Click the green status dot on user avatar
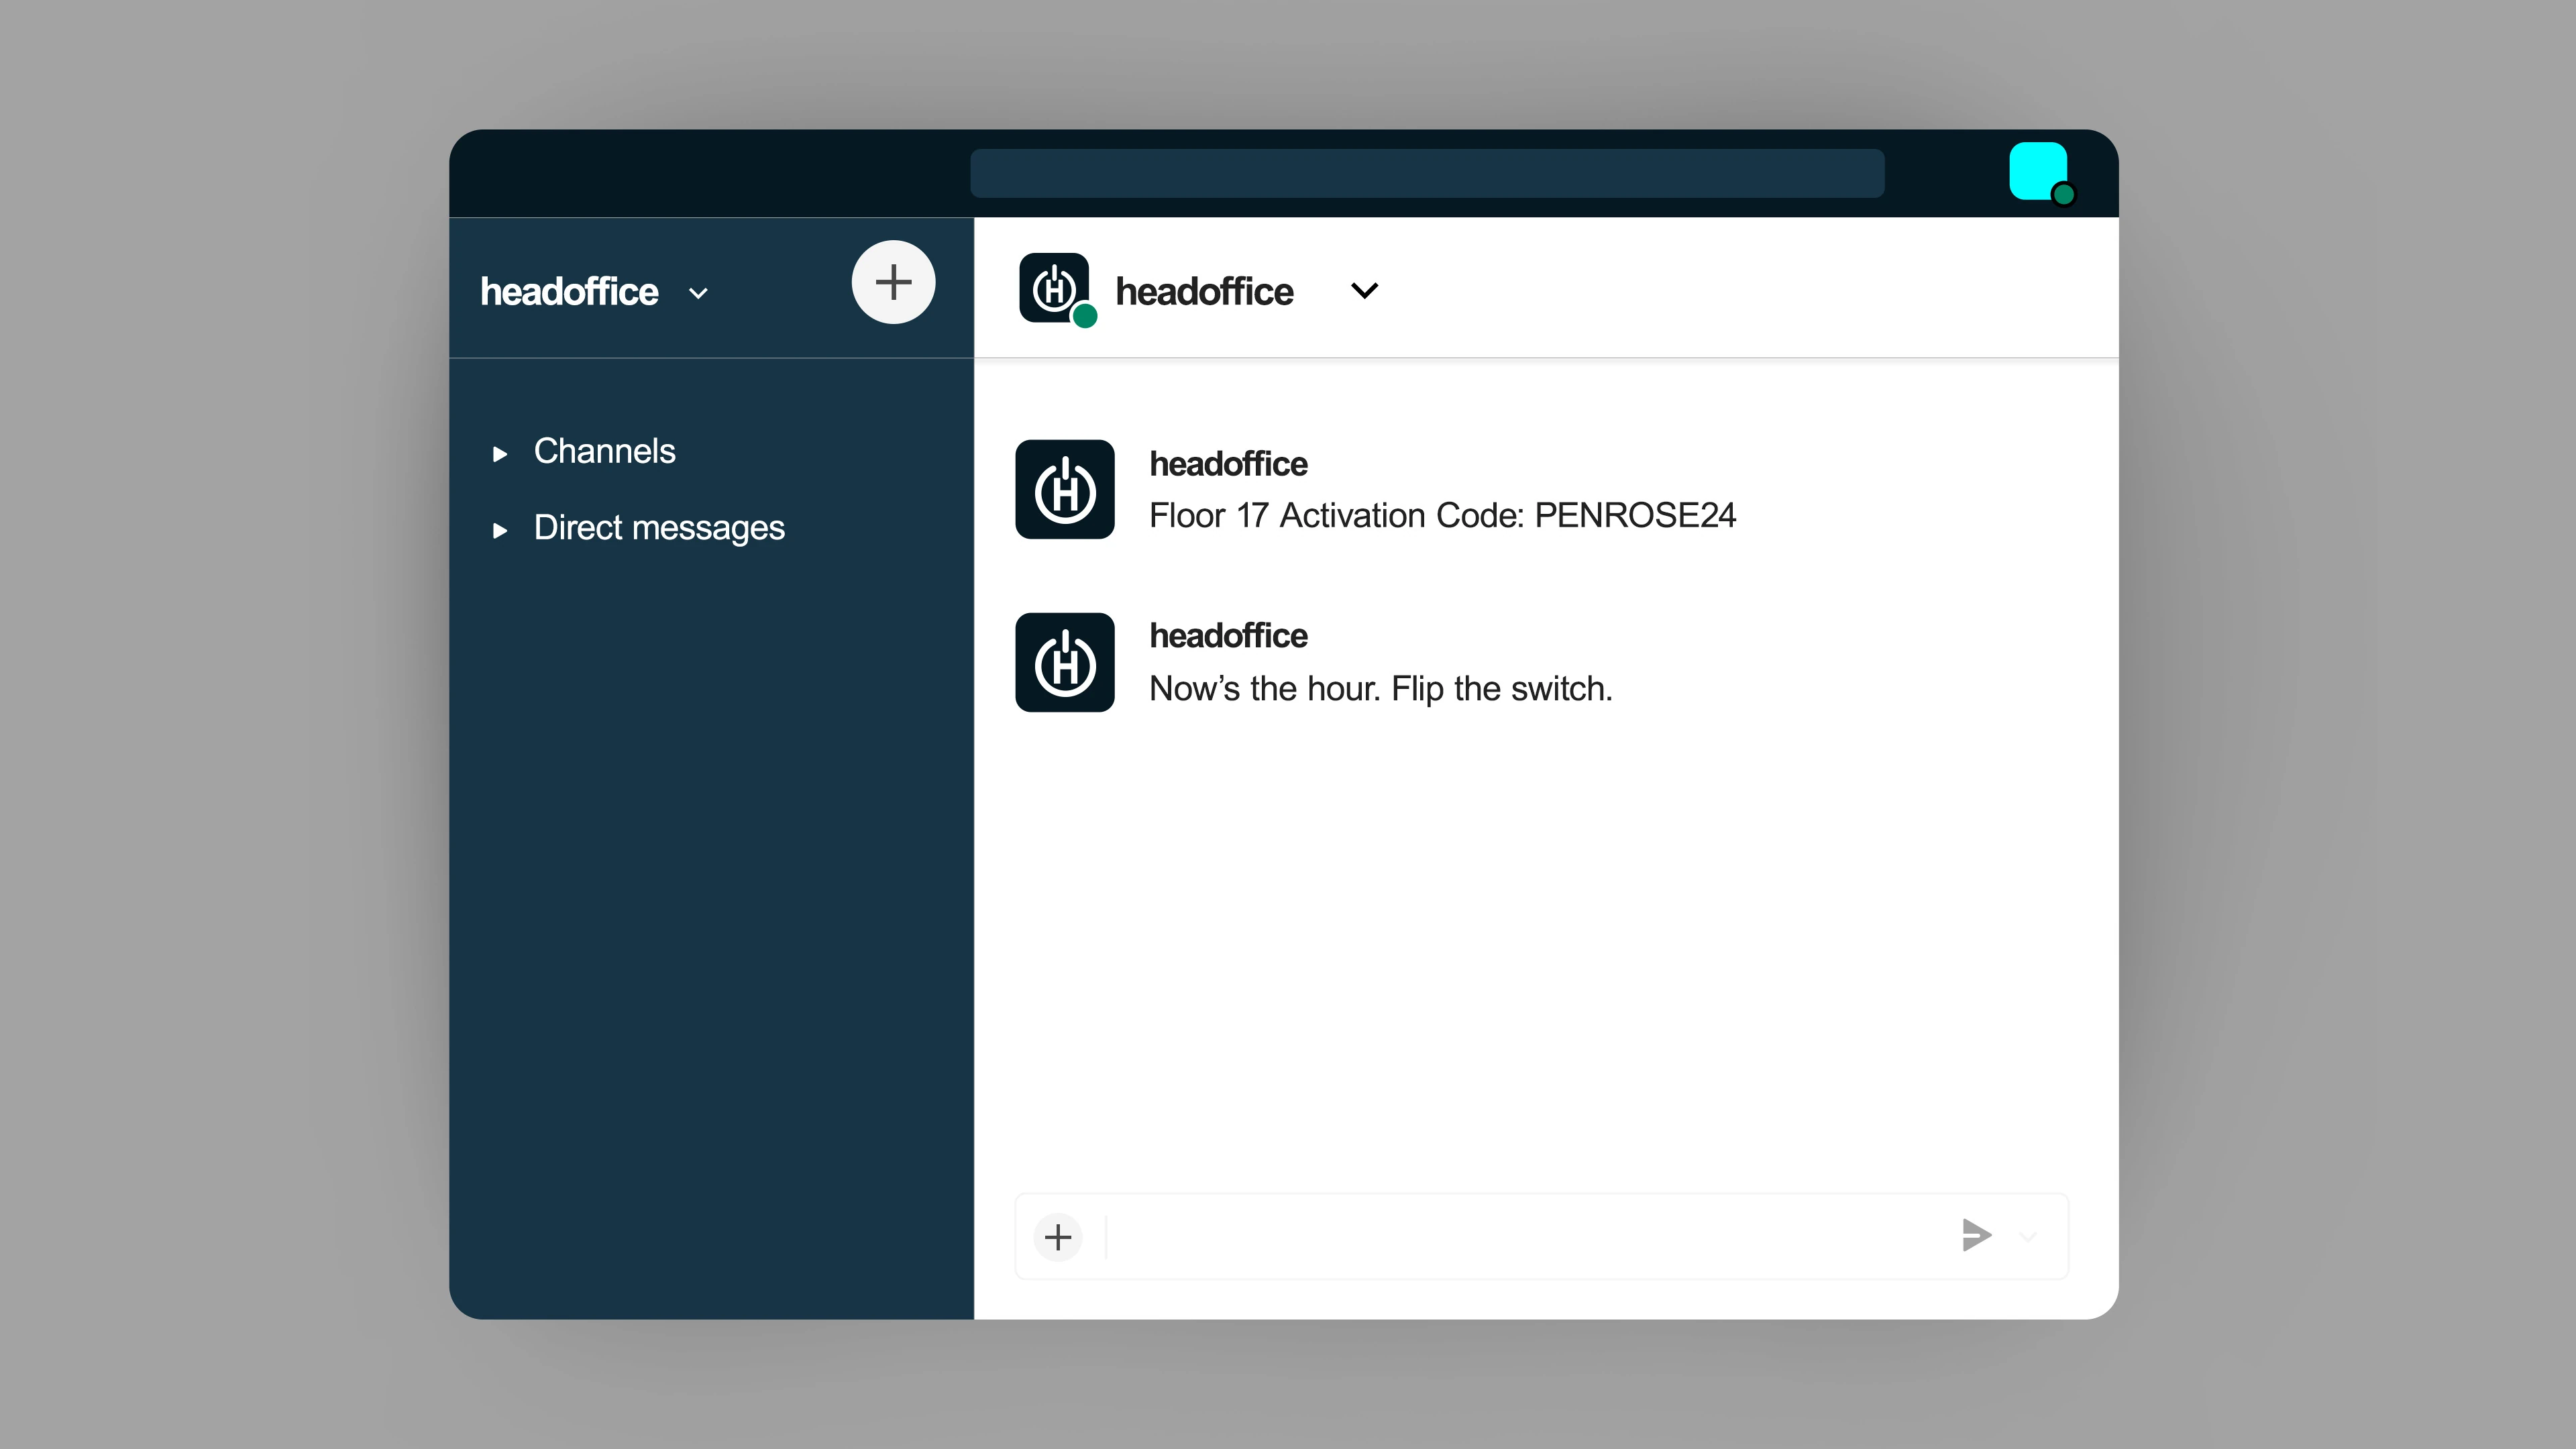The image size is (2576, 1449). (x=2063, y=195)
